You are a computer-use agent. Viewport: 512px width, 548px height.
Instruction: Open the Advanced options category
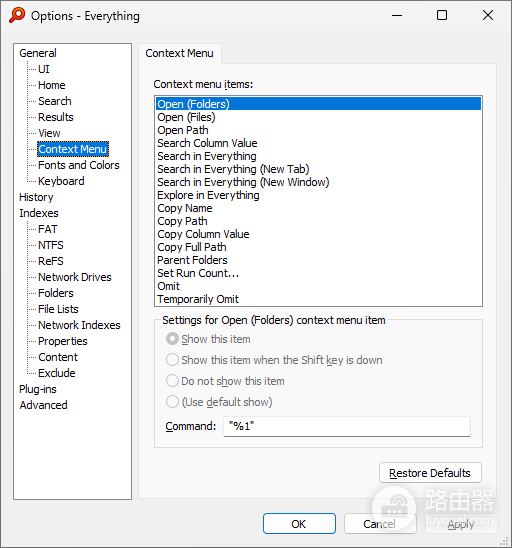tap(43, 405)
